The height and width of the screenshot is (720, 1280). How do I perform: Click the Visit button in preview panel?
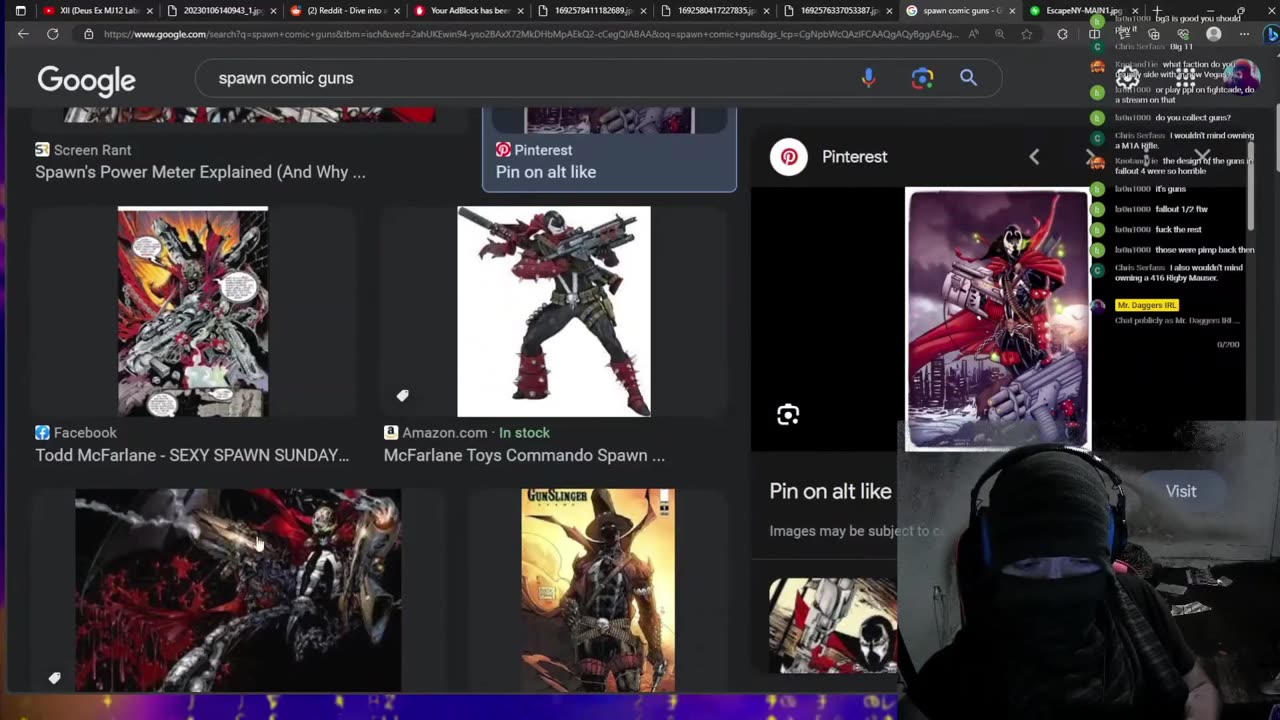click(x=1181, y=491)
